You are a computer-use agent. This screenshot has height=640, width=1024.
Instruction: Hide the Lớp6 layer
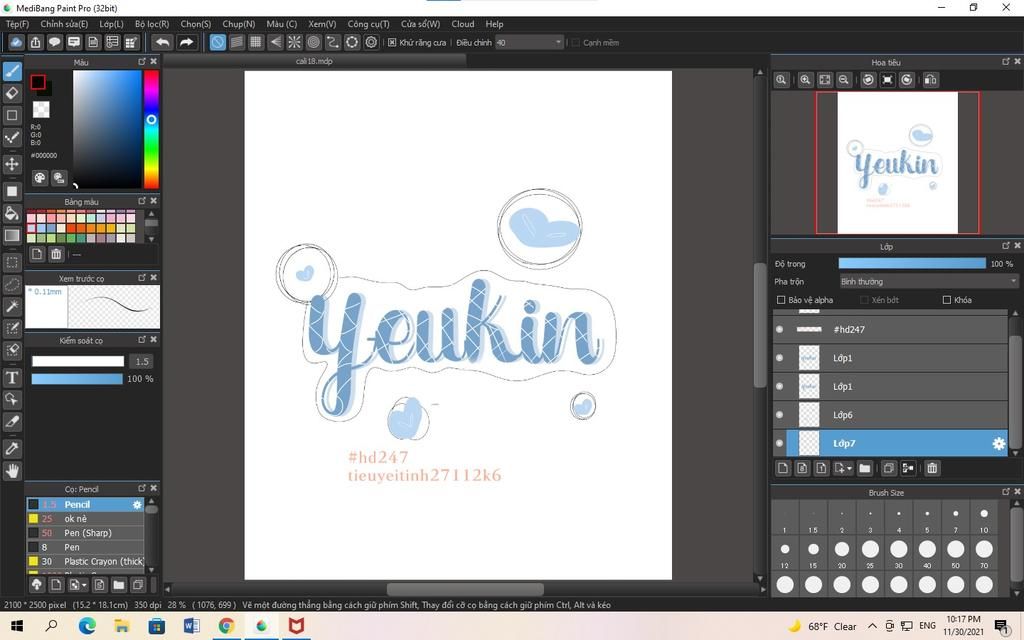[x=779, y=415]
